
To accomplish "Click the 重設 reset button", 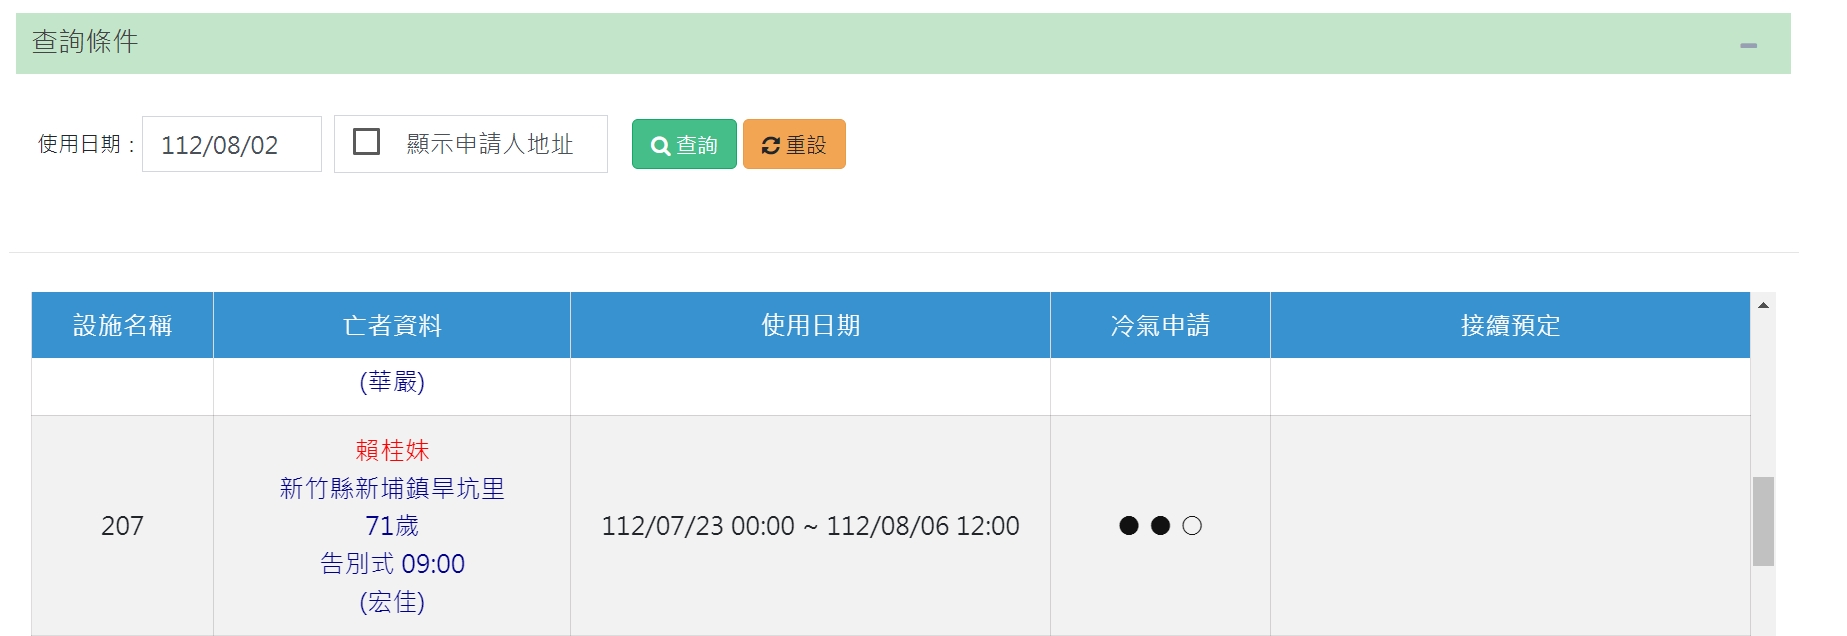I will (794, 144).
